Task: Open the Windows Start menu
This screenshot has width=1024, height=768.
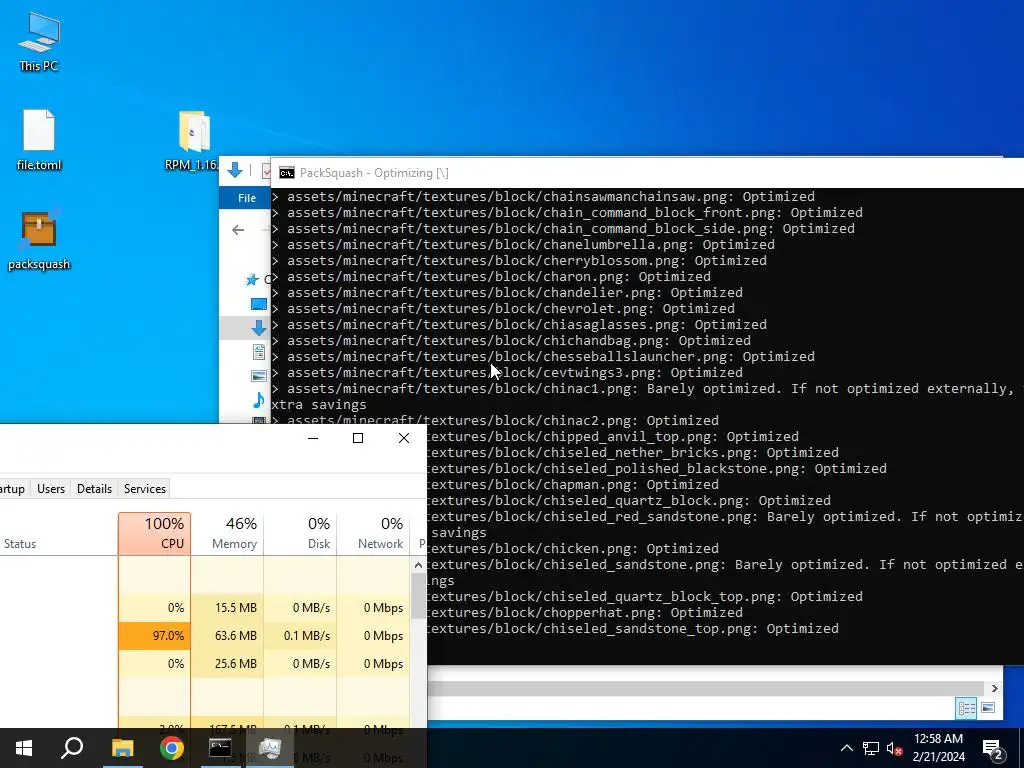Action: pyautogui.click(x=24, y=748)
